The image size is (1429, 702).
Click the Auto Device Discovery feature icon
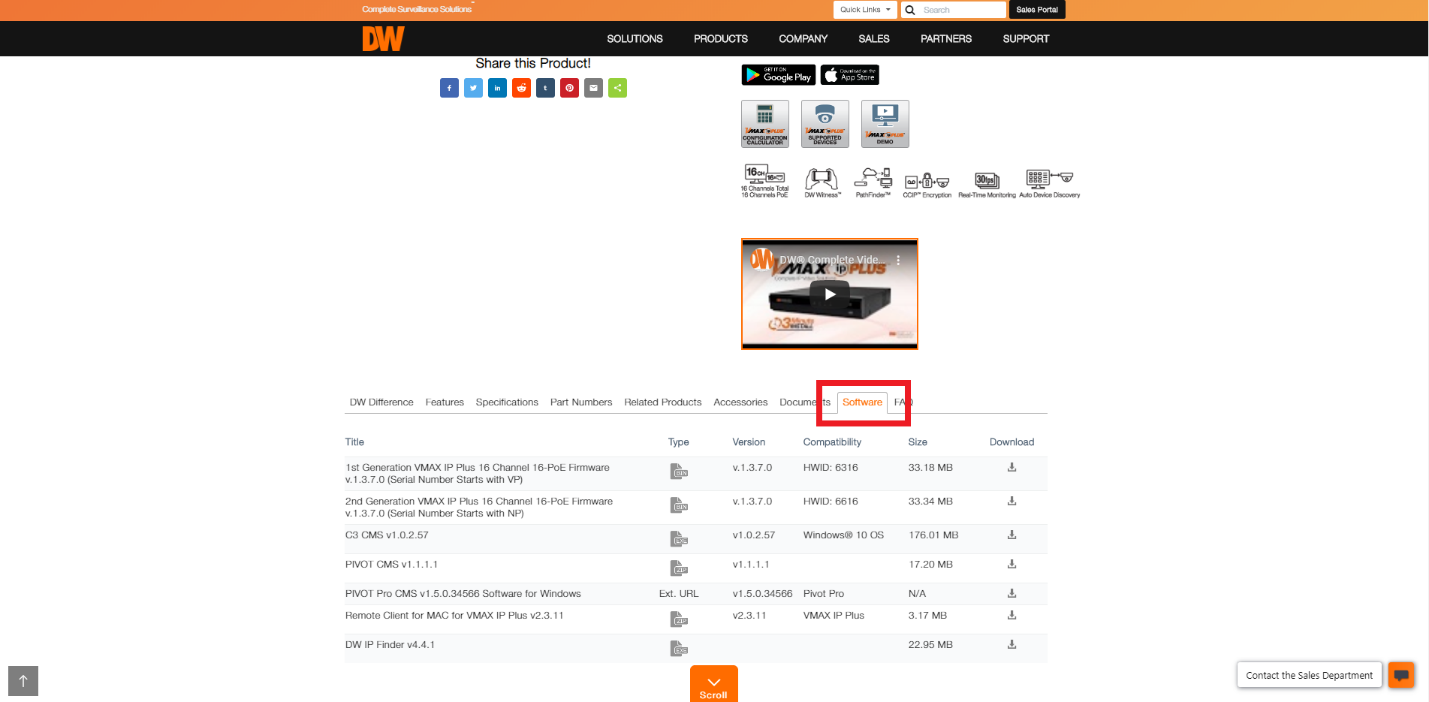1050,183
